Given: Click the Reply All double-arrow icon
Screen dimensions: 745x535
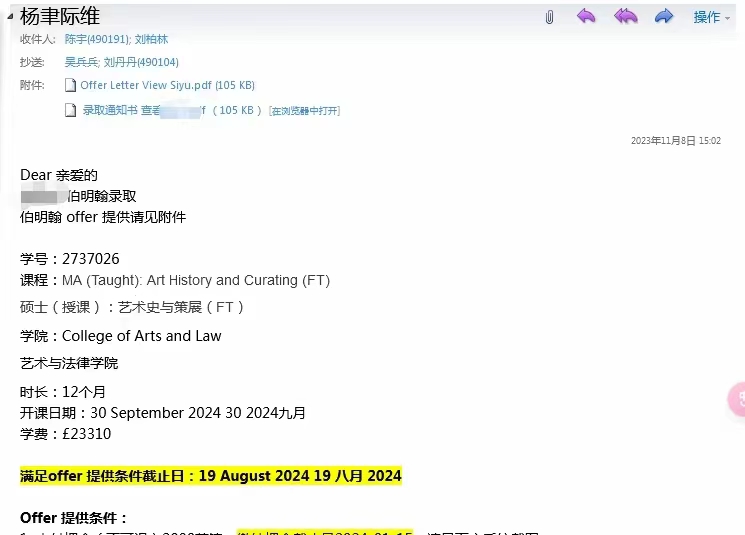Looking at the screenshot, I should click(625, 16).
